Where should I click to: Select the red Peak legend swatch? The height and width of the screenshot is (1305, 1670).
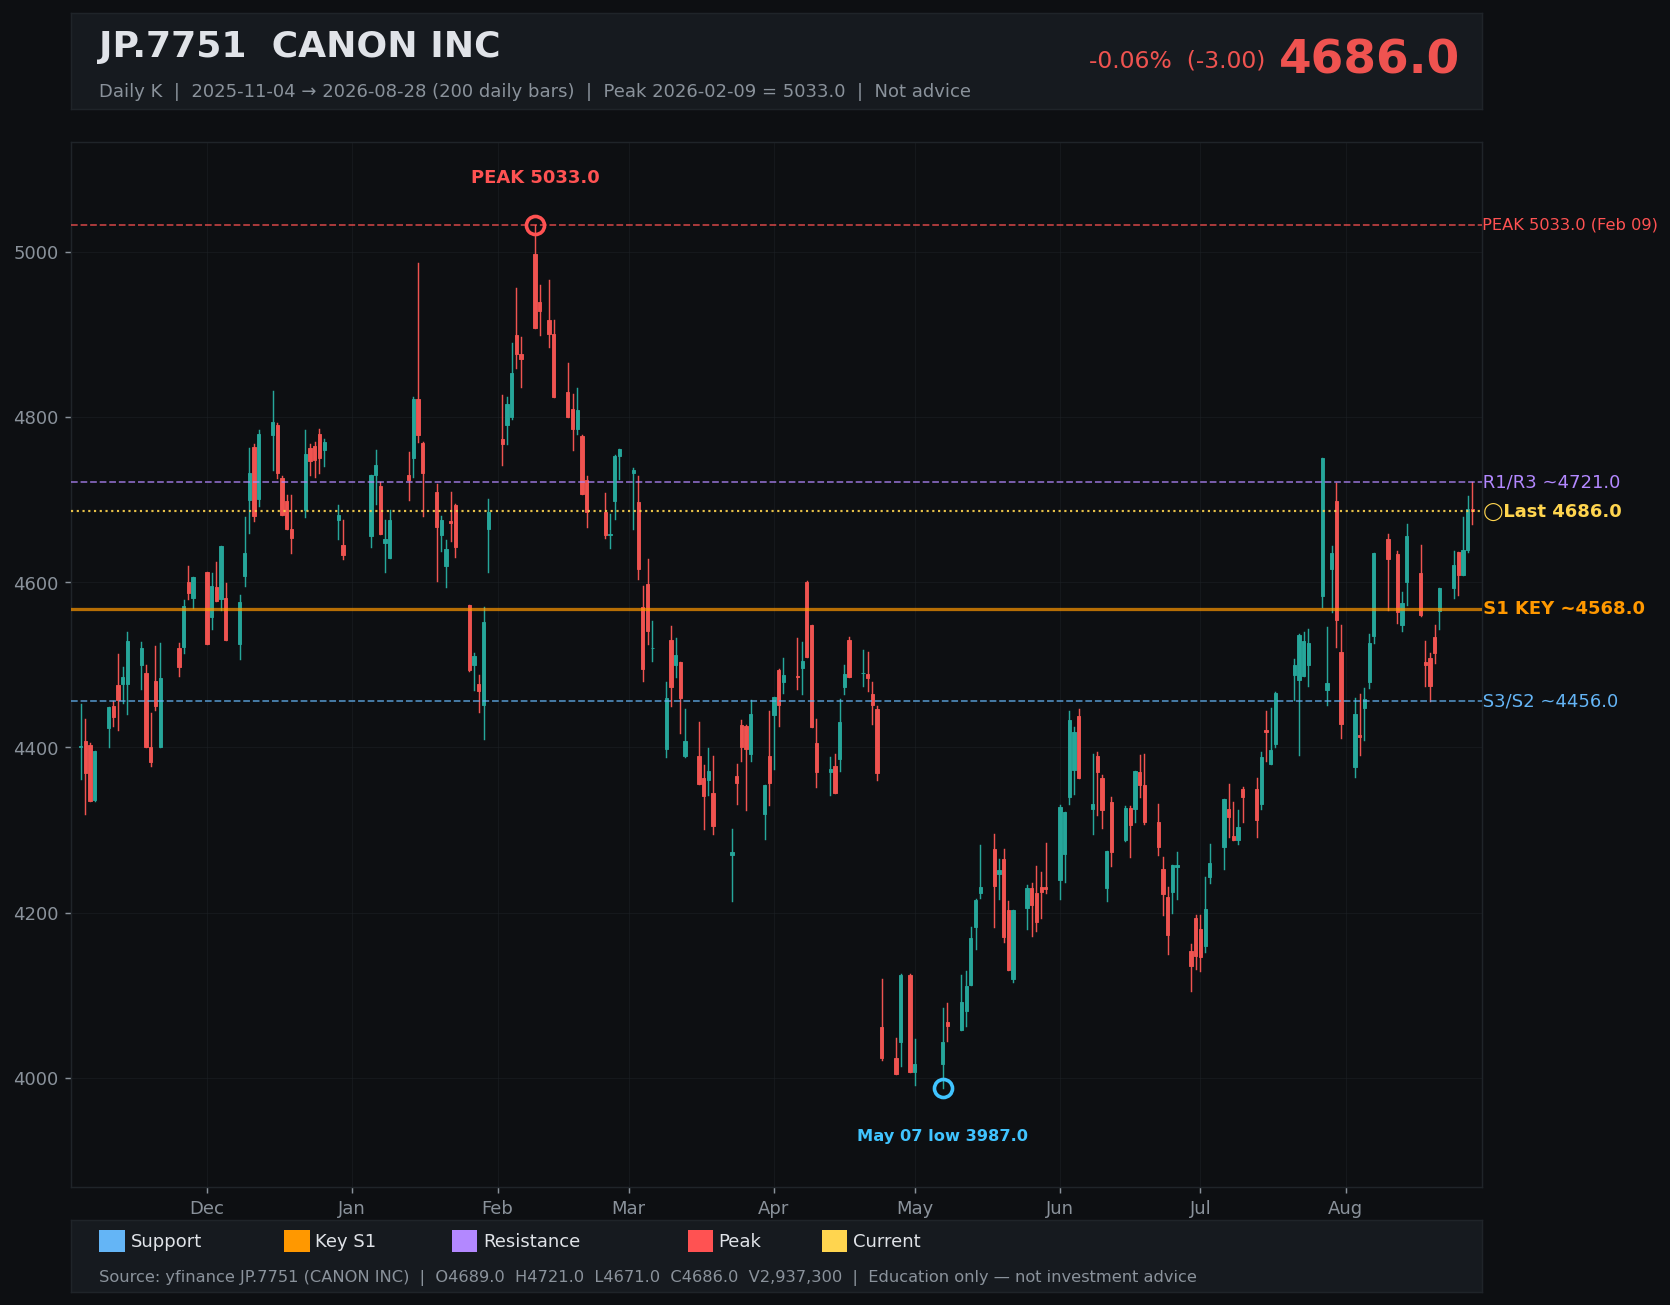coord(701,1241)
